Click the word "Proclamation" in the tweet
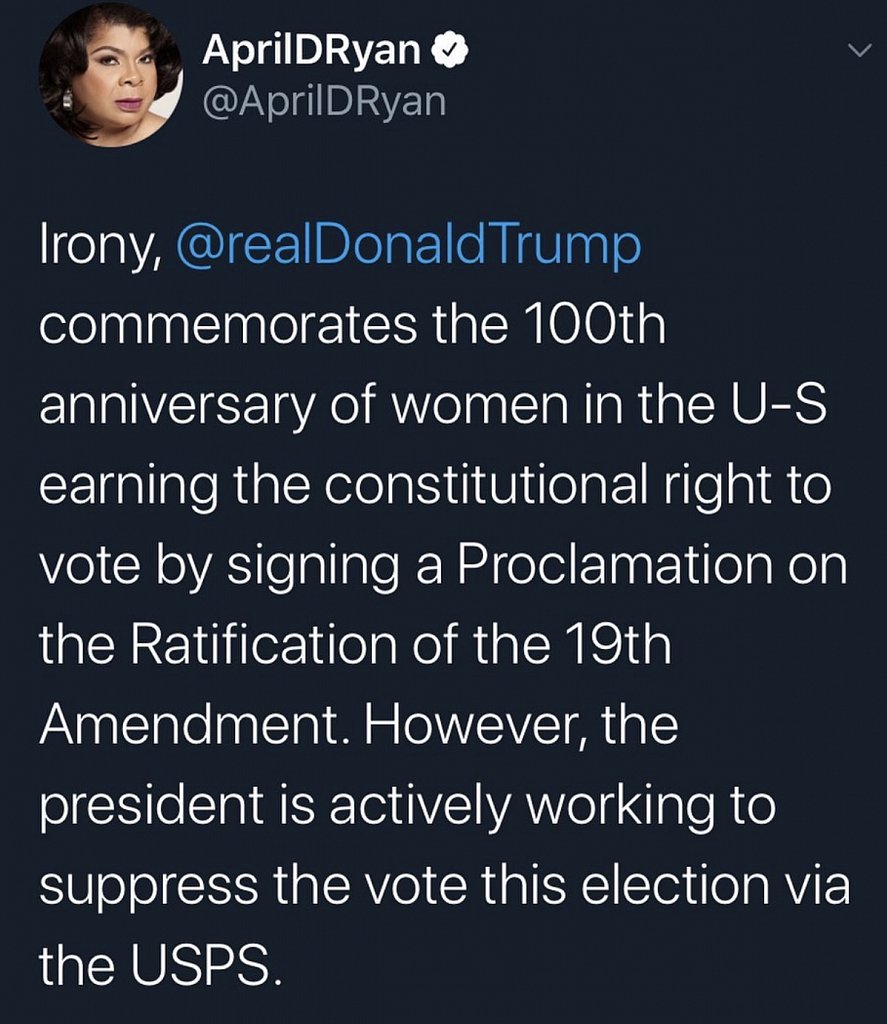 click(x=613, y=567)
